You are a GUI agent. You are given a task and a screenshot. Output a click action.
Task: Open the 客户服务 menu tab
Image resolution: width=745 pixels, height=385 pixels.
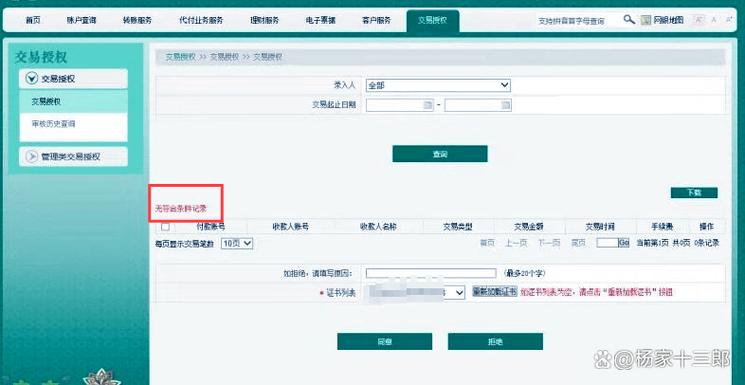[376, 20]
